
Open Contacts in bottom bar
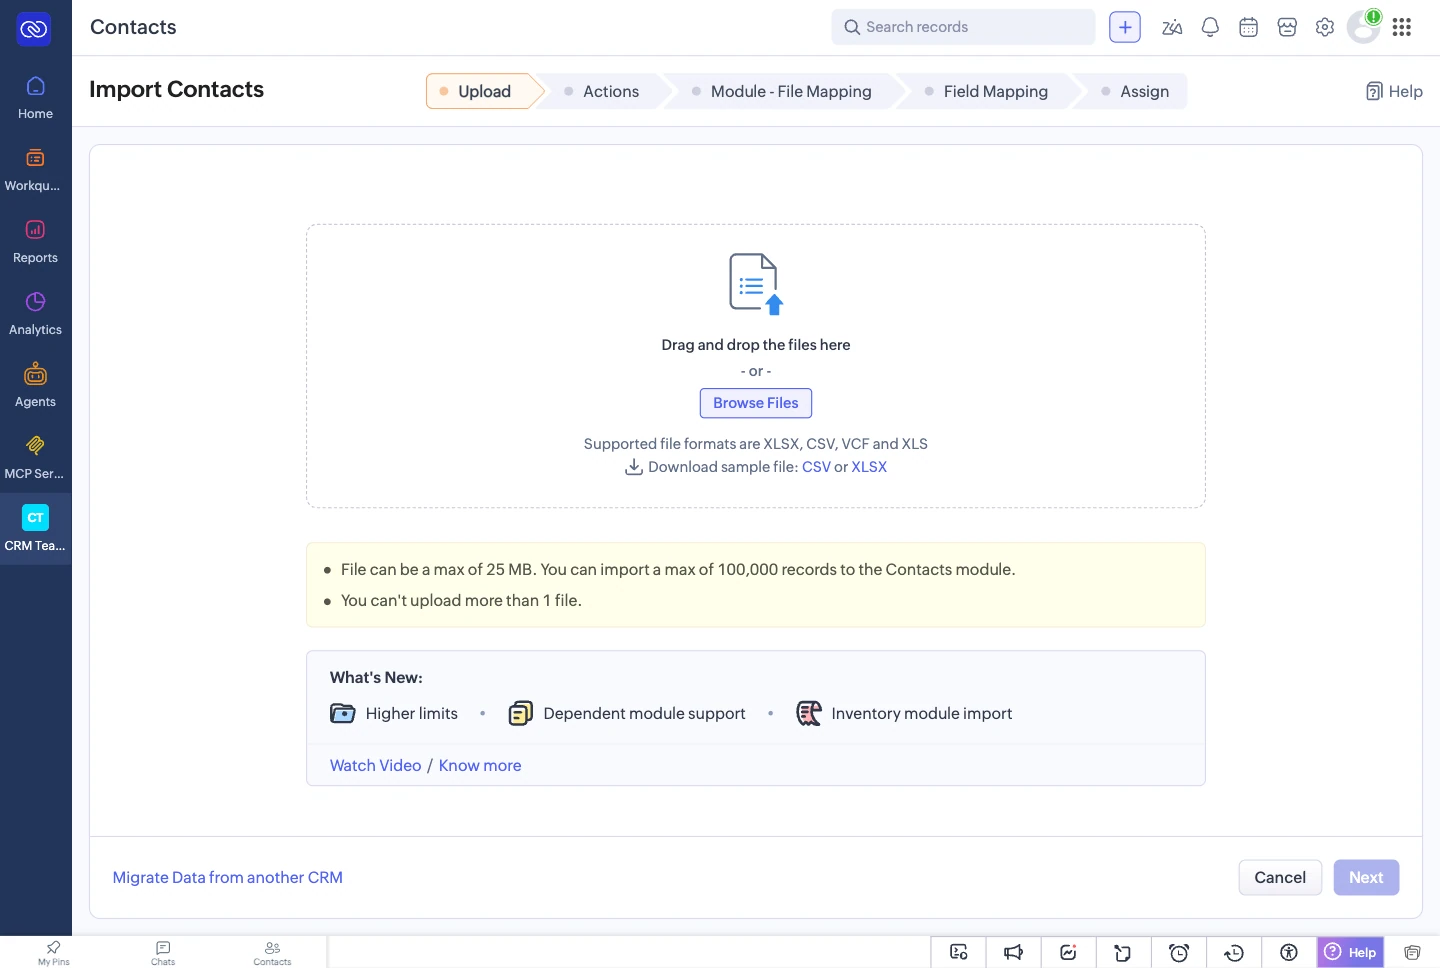272,952
